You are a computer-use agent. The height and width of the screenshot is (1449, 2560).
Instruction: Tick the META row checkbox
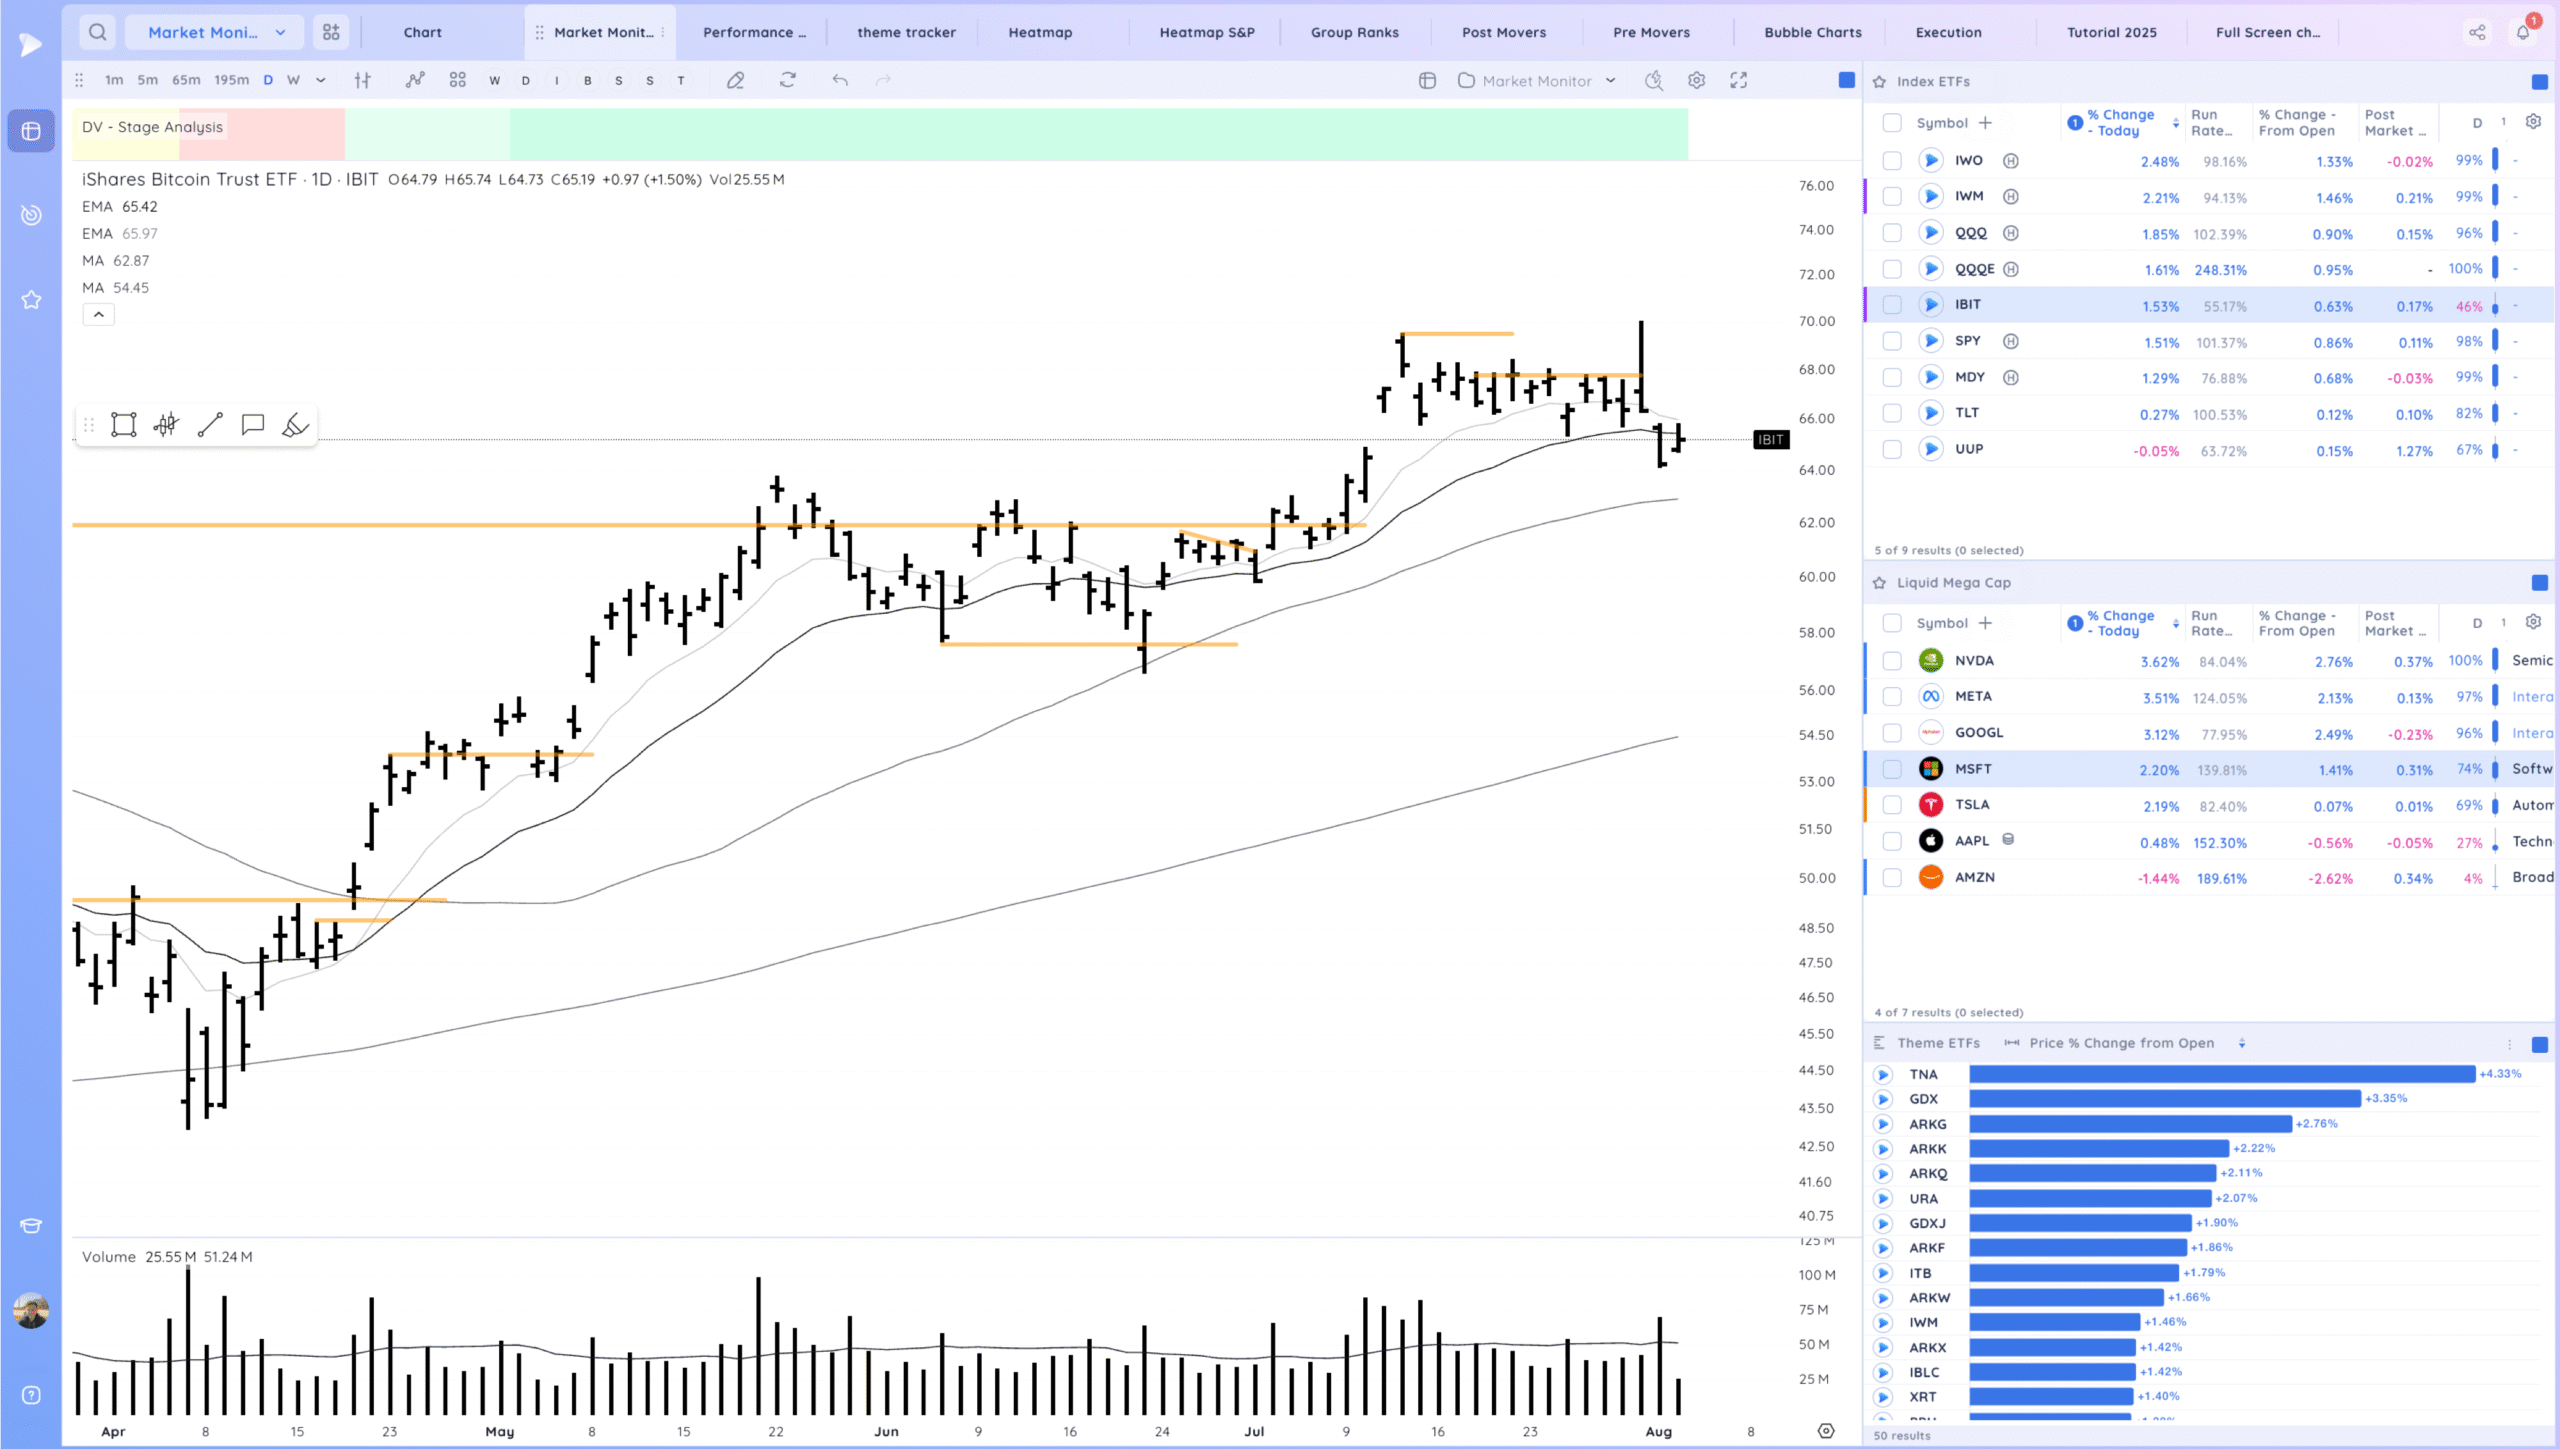(1892, 697)
